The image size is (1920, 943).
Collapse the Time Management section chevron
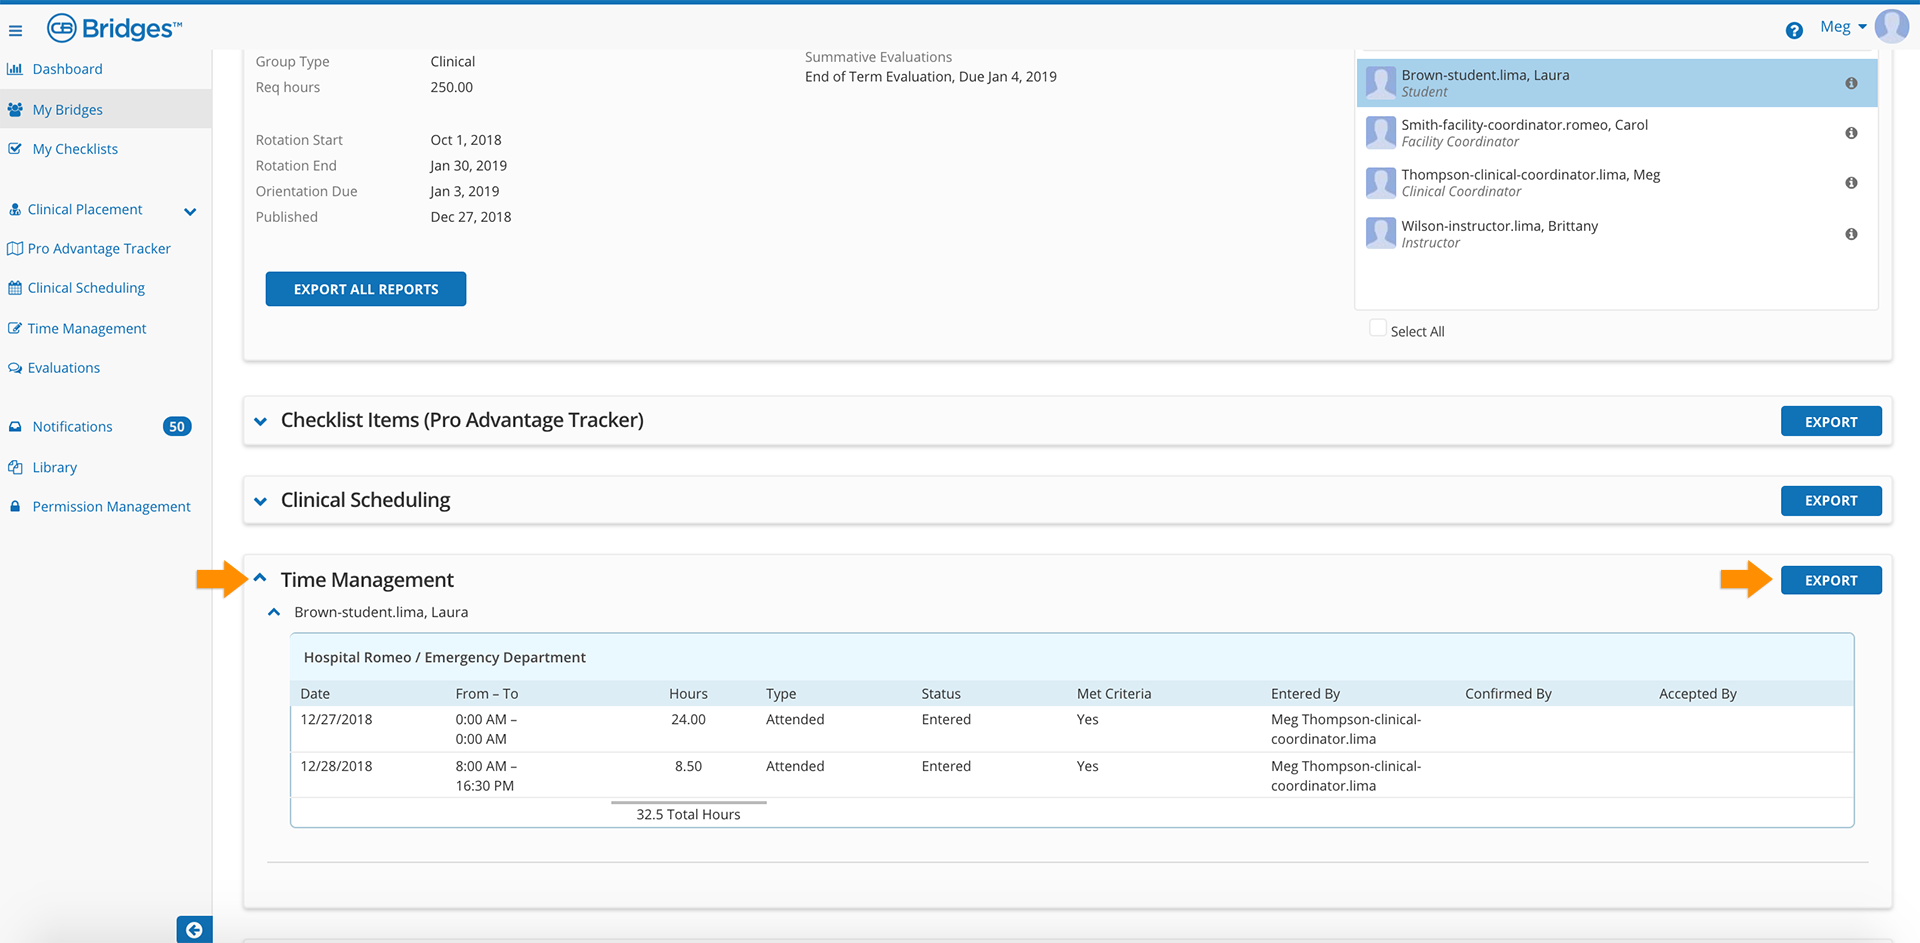[260, 578]
